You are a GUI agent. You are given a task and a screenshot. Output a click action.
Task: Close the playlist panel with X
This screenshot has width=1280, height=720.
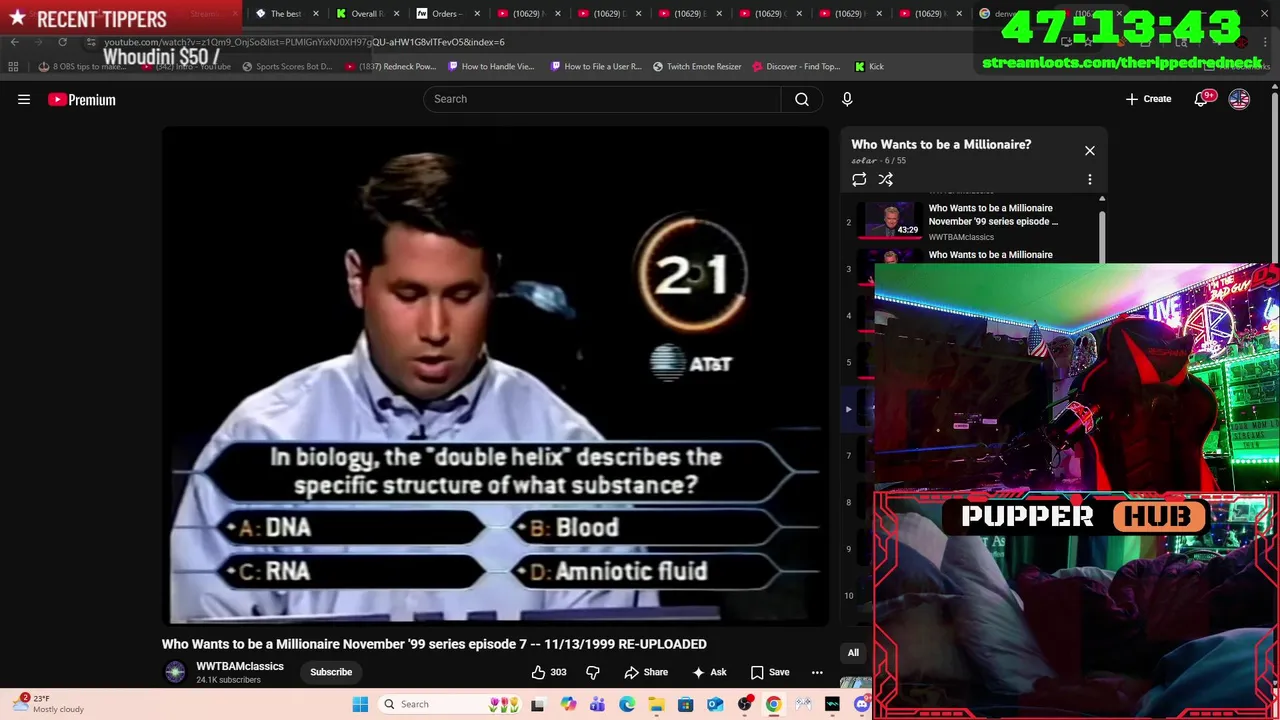coord(1090,151)
